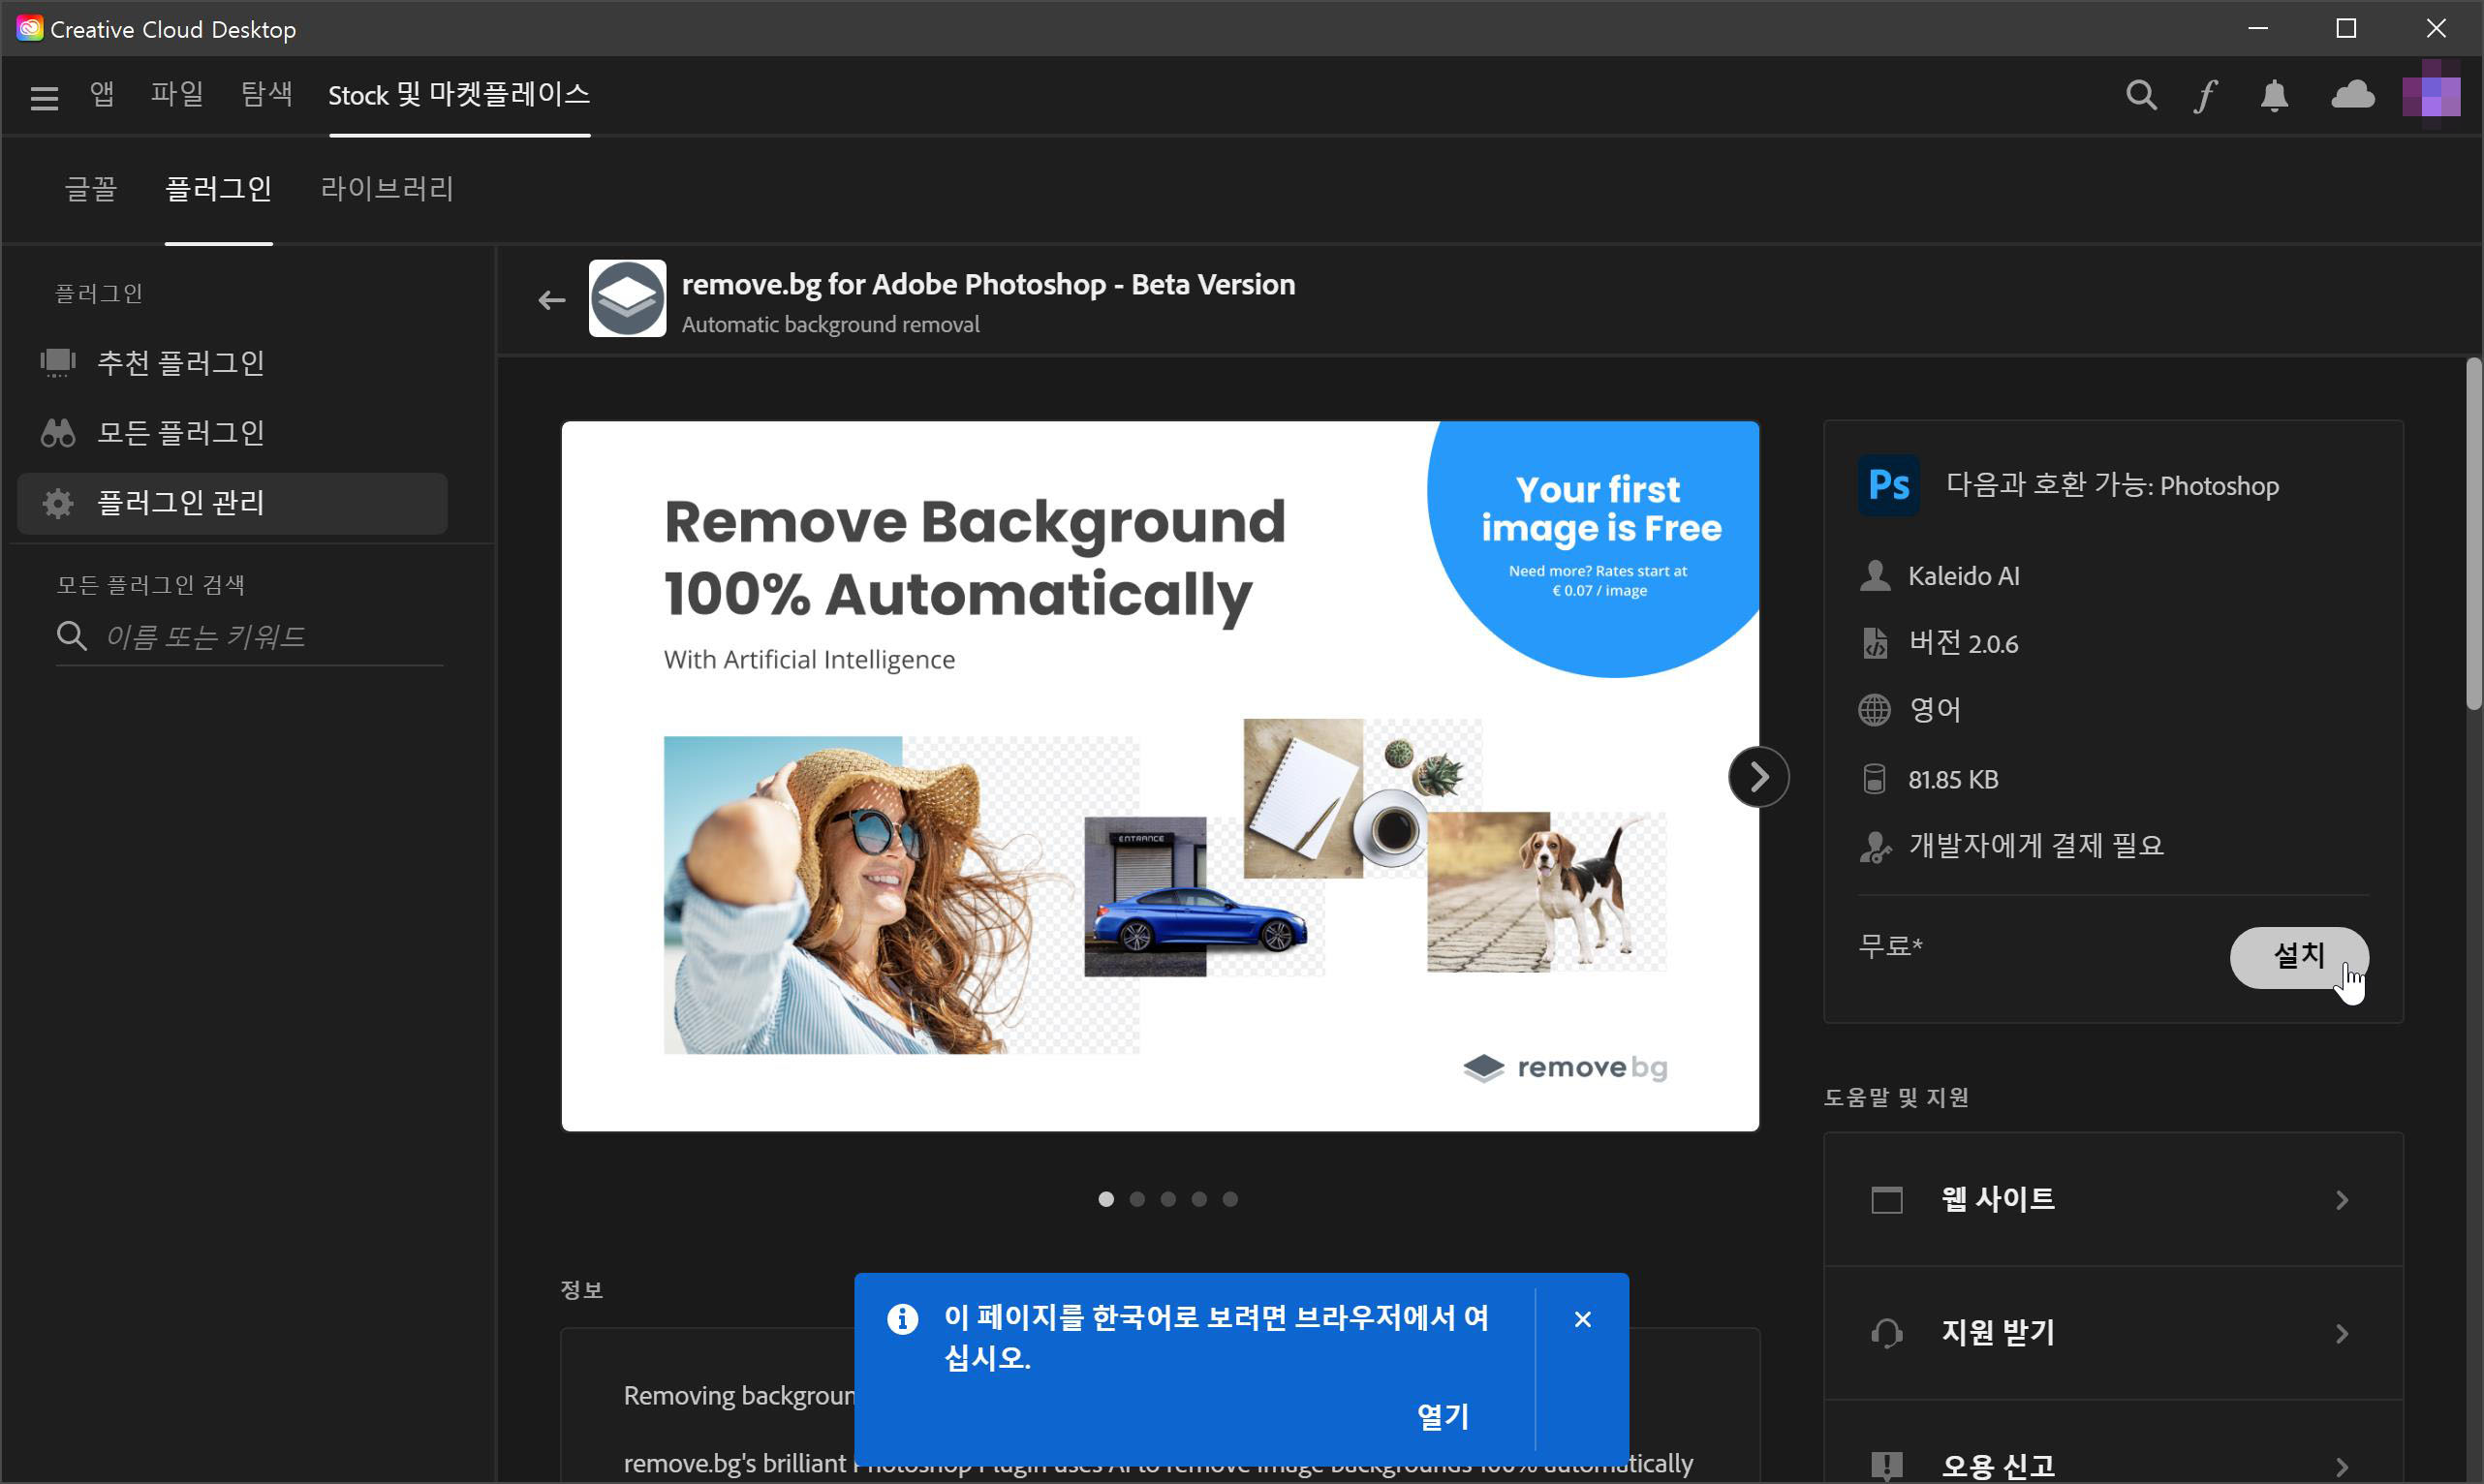Select the third carousel dot
Image resolution: width=2484 pixels, height=1484 pixels.
[x=1168, y=1199]
